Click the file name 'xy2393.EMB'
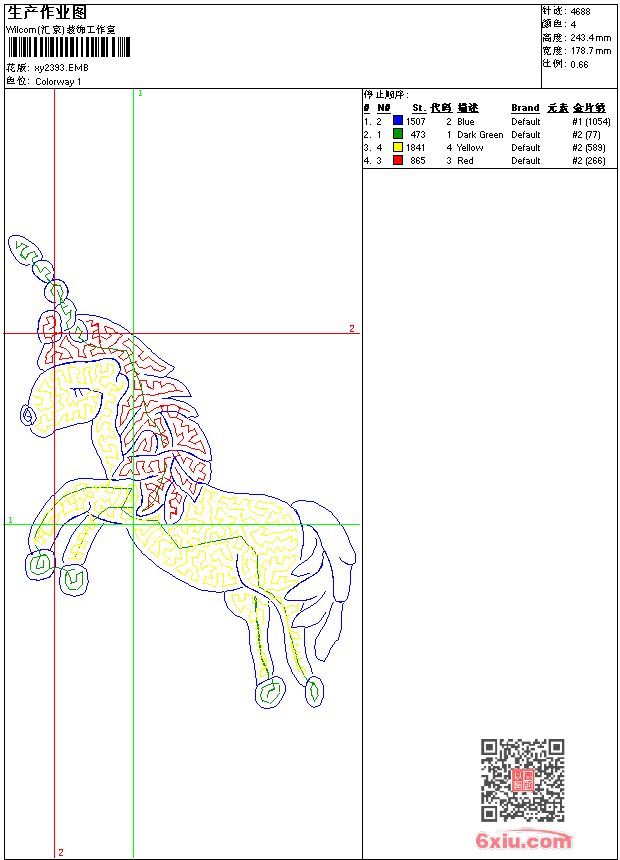 [61, 68]
